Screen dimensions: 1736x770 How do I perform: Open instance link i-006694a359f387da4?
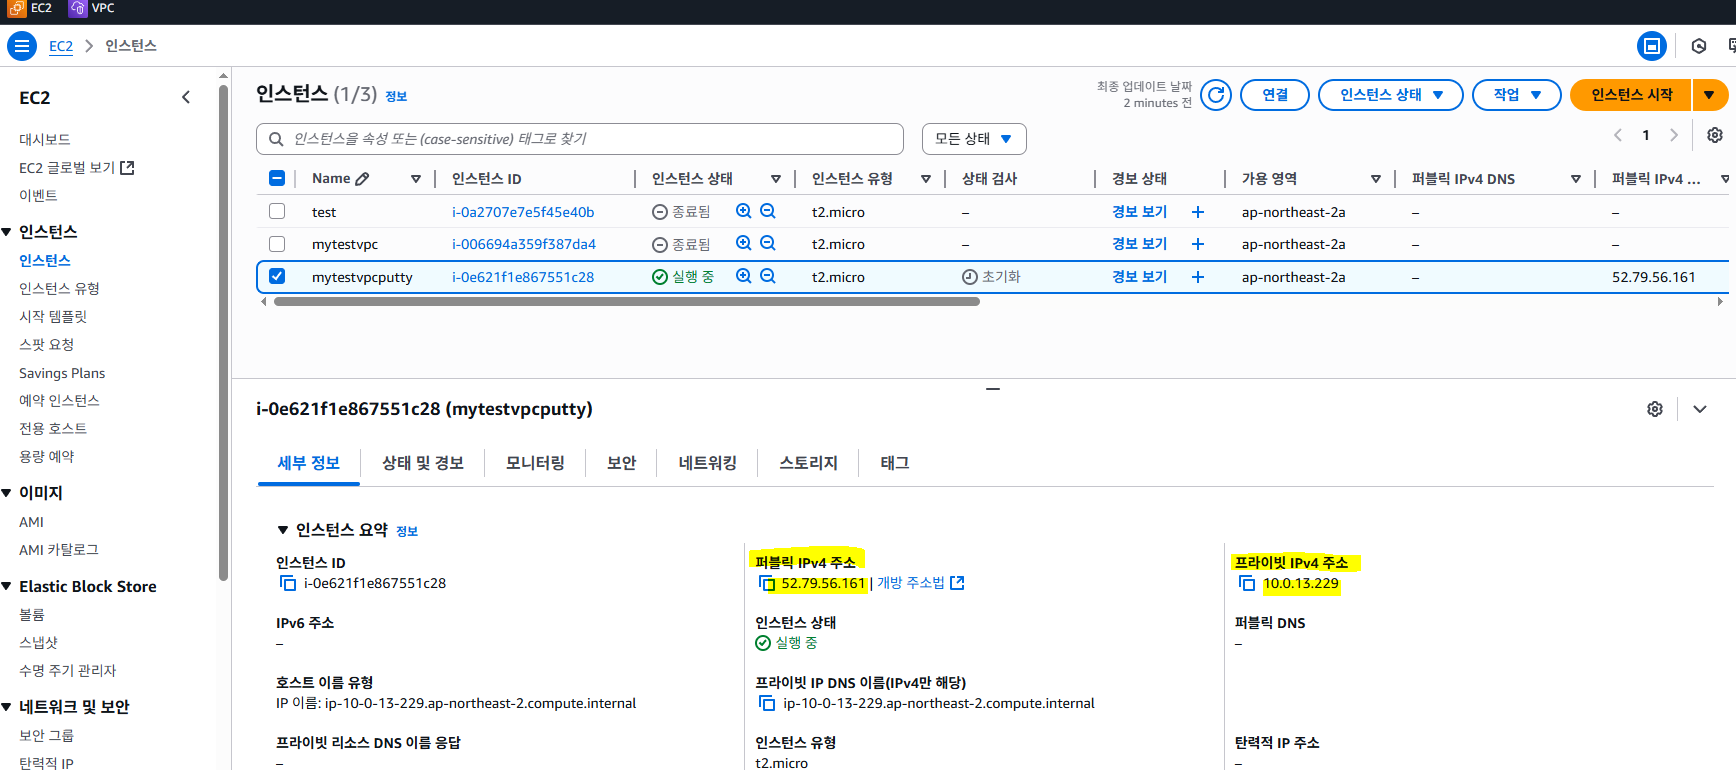point(524,244)
